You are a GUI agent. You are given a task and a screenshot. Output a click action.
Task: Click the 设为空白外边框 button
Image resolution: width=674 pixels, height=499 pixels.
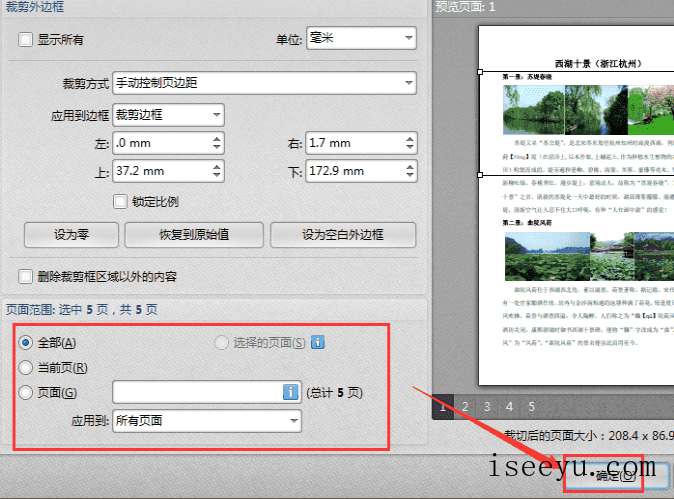pos(343,235)
